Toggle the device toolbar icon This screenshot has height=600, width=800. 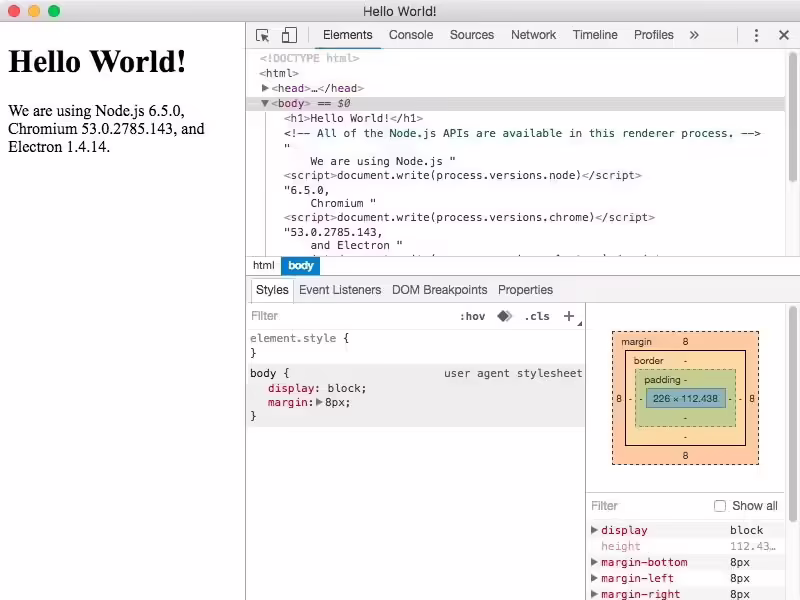tap(288, 34)
